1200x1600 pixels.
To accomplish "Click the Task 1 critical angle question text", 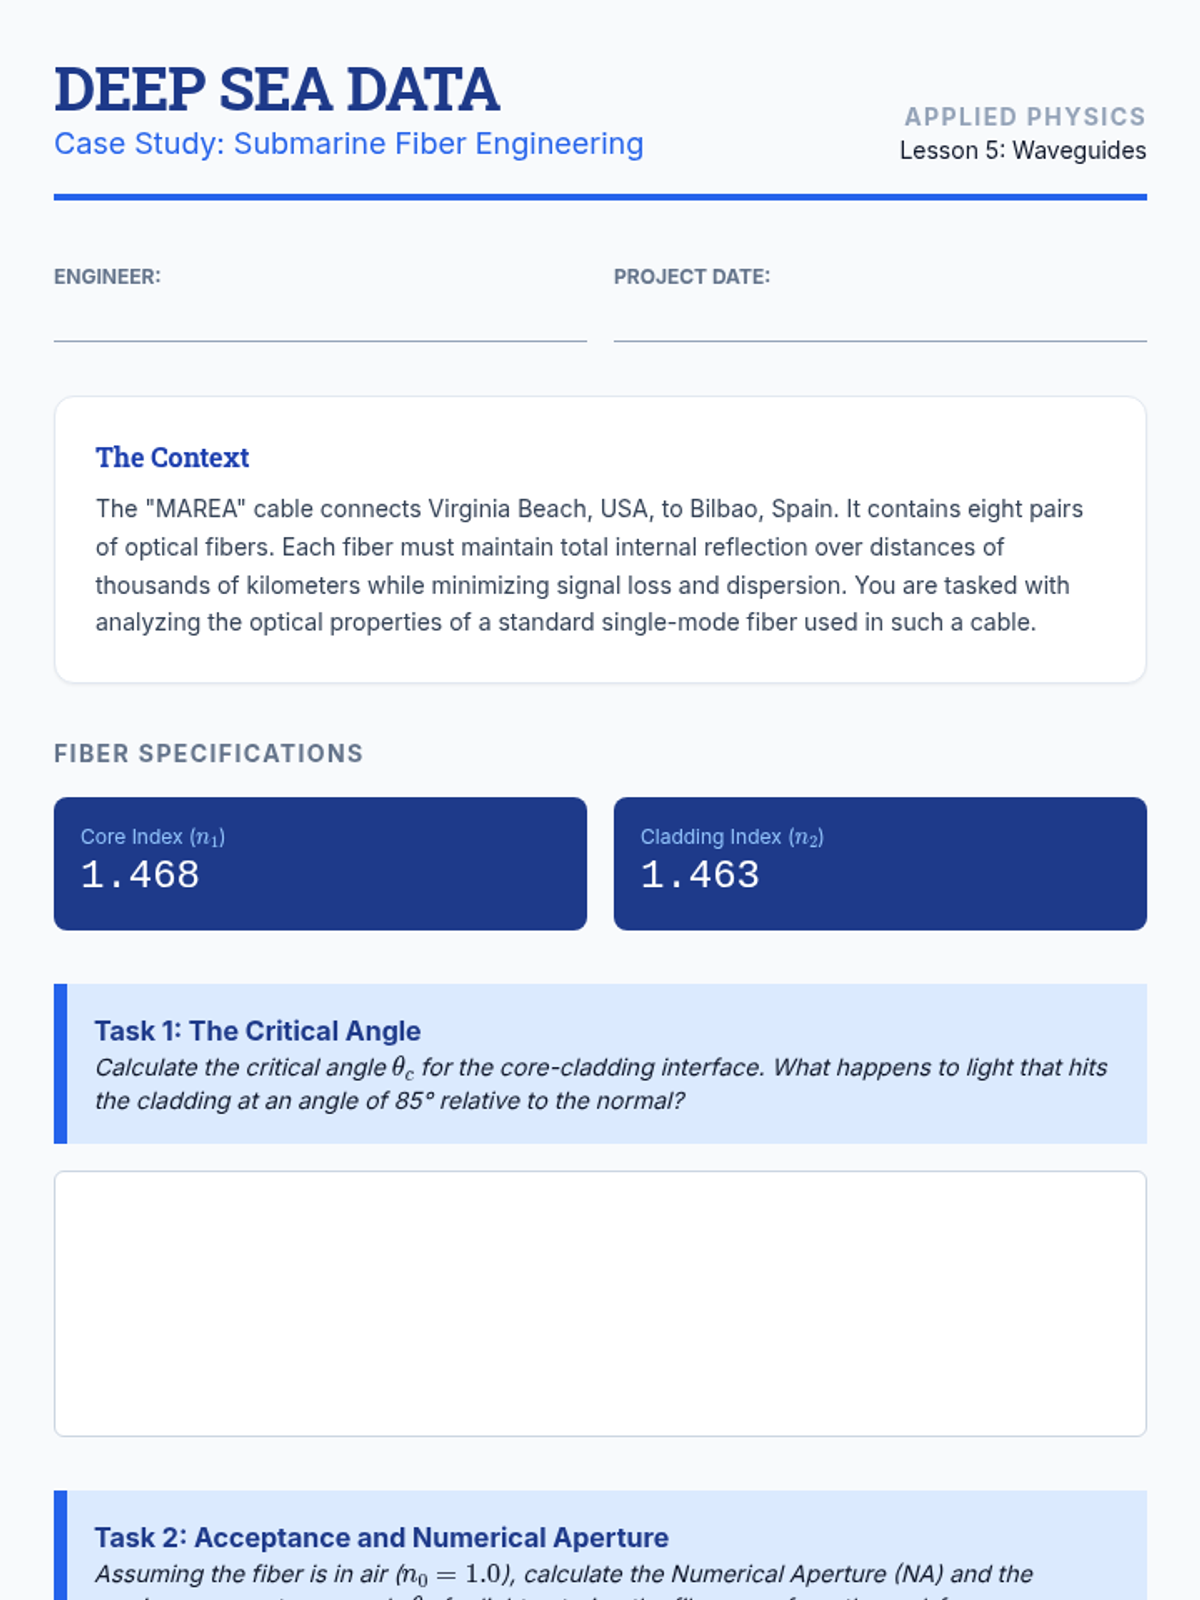I will pyautogui.click(x=601, y=1084).
